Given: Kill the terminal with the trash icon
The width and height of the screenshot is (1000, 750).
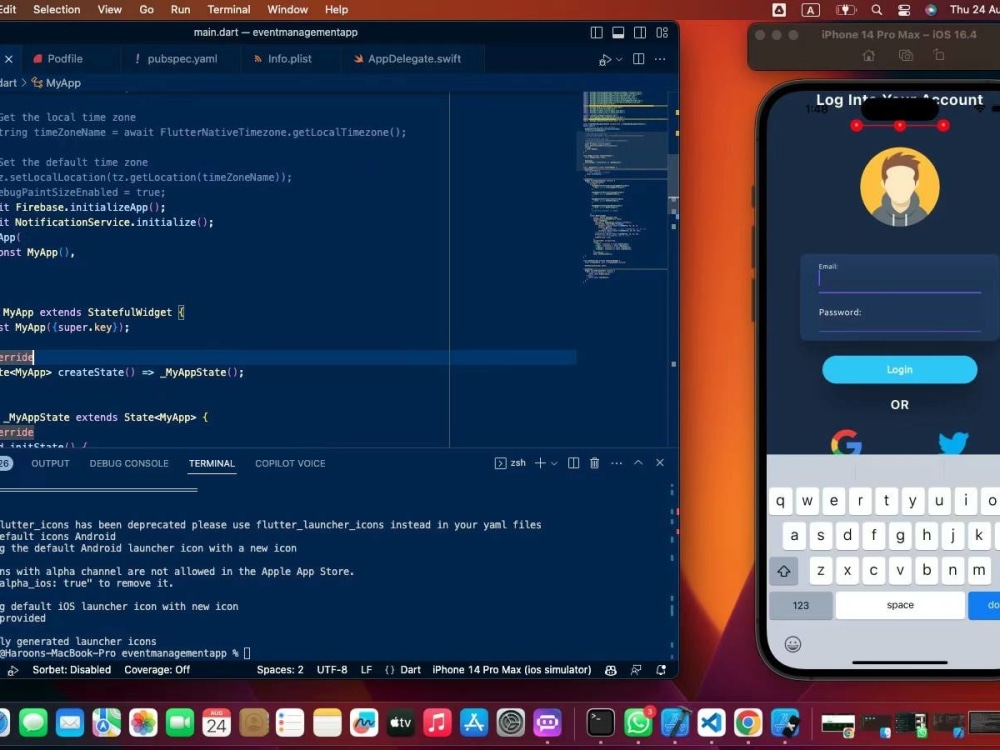Looking at the screenshot, I should click(595, 463).
